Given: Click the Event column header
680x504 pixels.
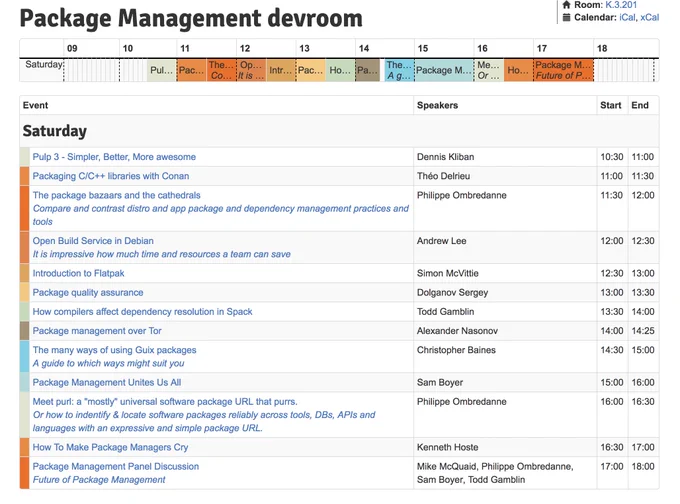Looking at the screenshot, I should 36,105.
